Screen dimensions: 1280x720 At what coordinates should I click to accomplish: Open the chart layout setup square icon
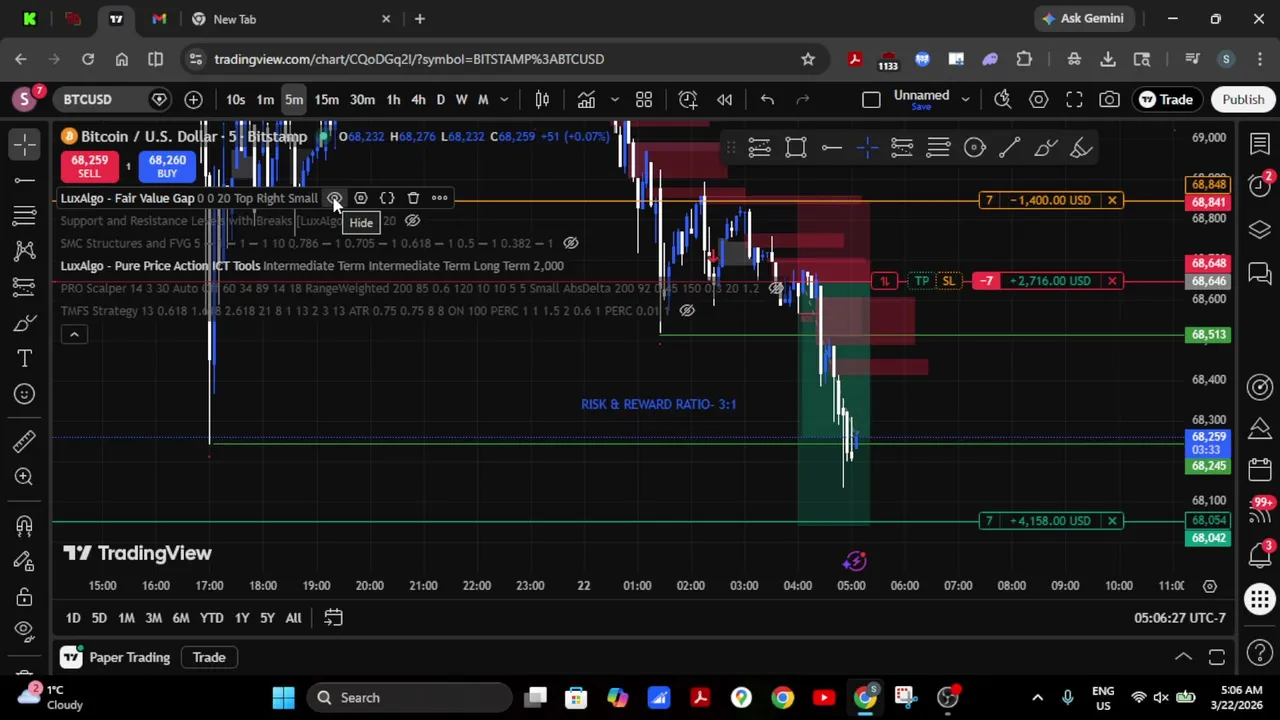[871, 99]
